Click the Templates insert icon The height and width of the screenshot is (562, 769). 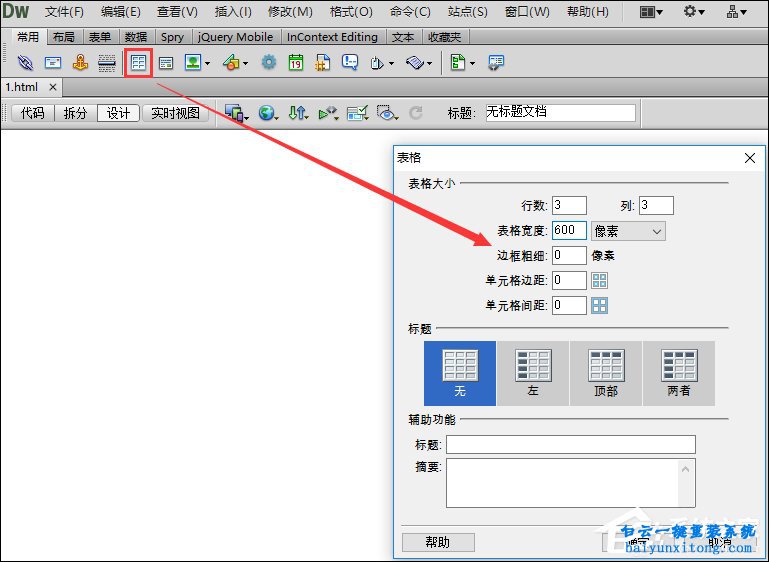tap(458, 62)
